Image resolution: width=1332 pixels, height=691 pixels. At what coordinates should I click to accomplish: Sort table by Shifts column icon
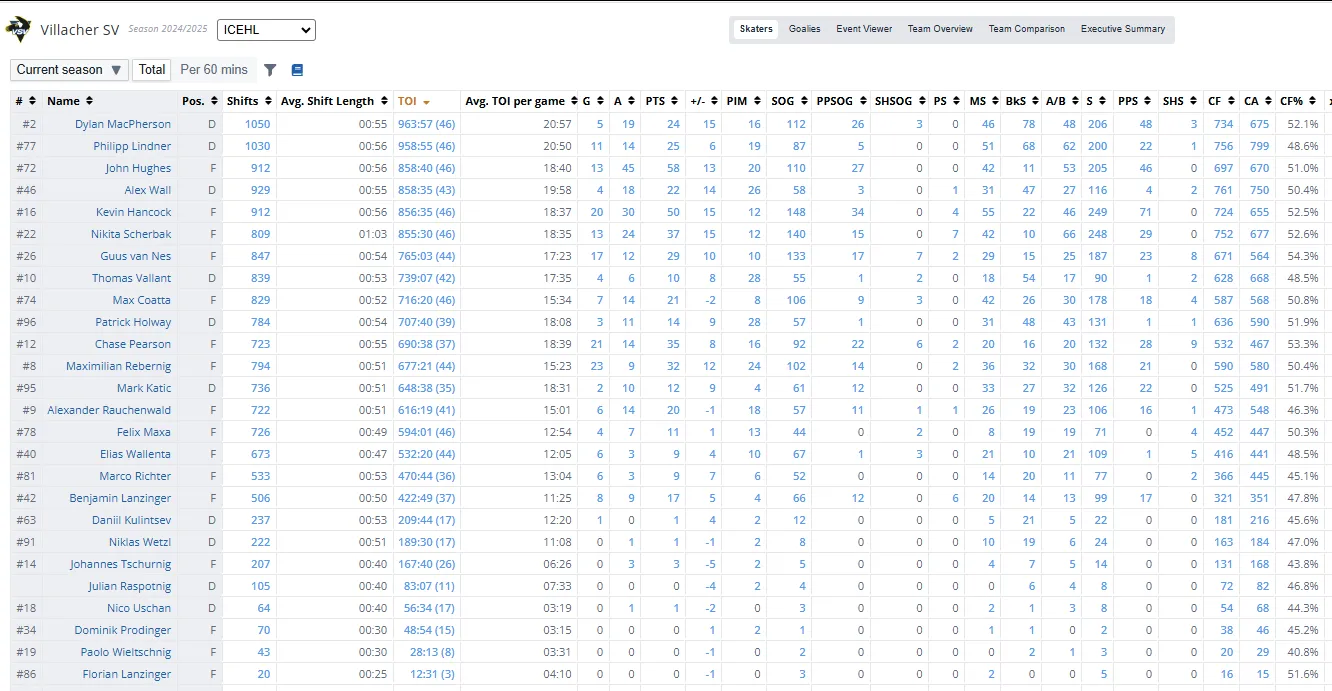pyautogui.click(x=266, y=101)
